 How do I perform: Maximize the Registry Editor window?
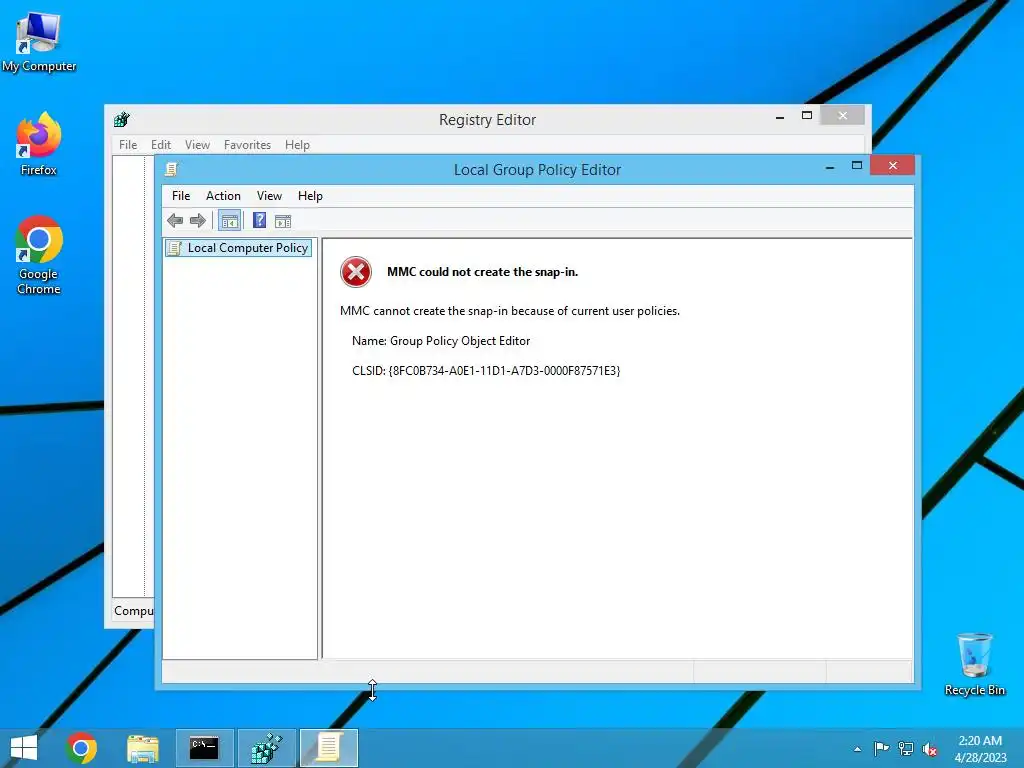[807, 116]
